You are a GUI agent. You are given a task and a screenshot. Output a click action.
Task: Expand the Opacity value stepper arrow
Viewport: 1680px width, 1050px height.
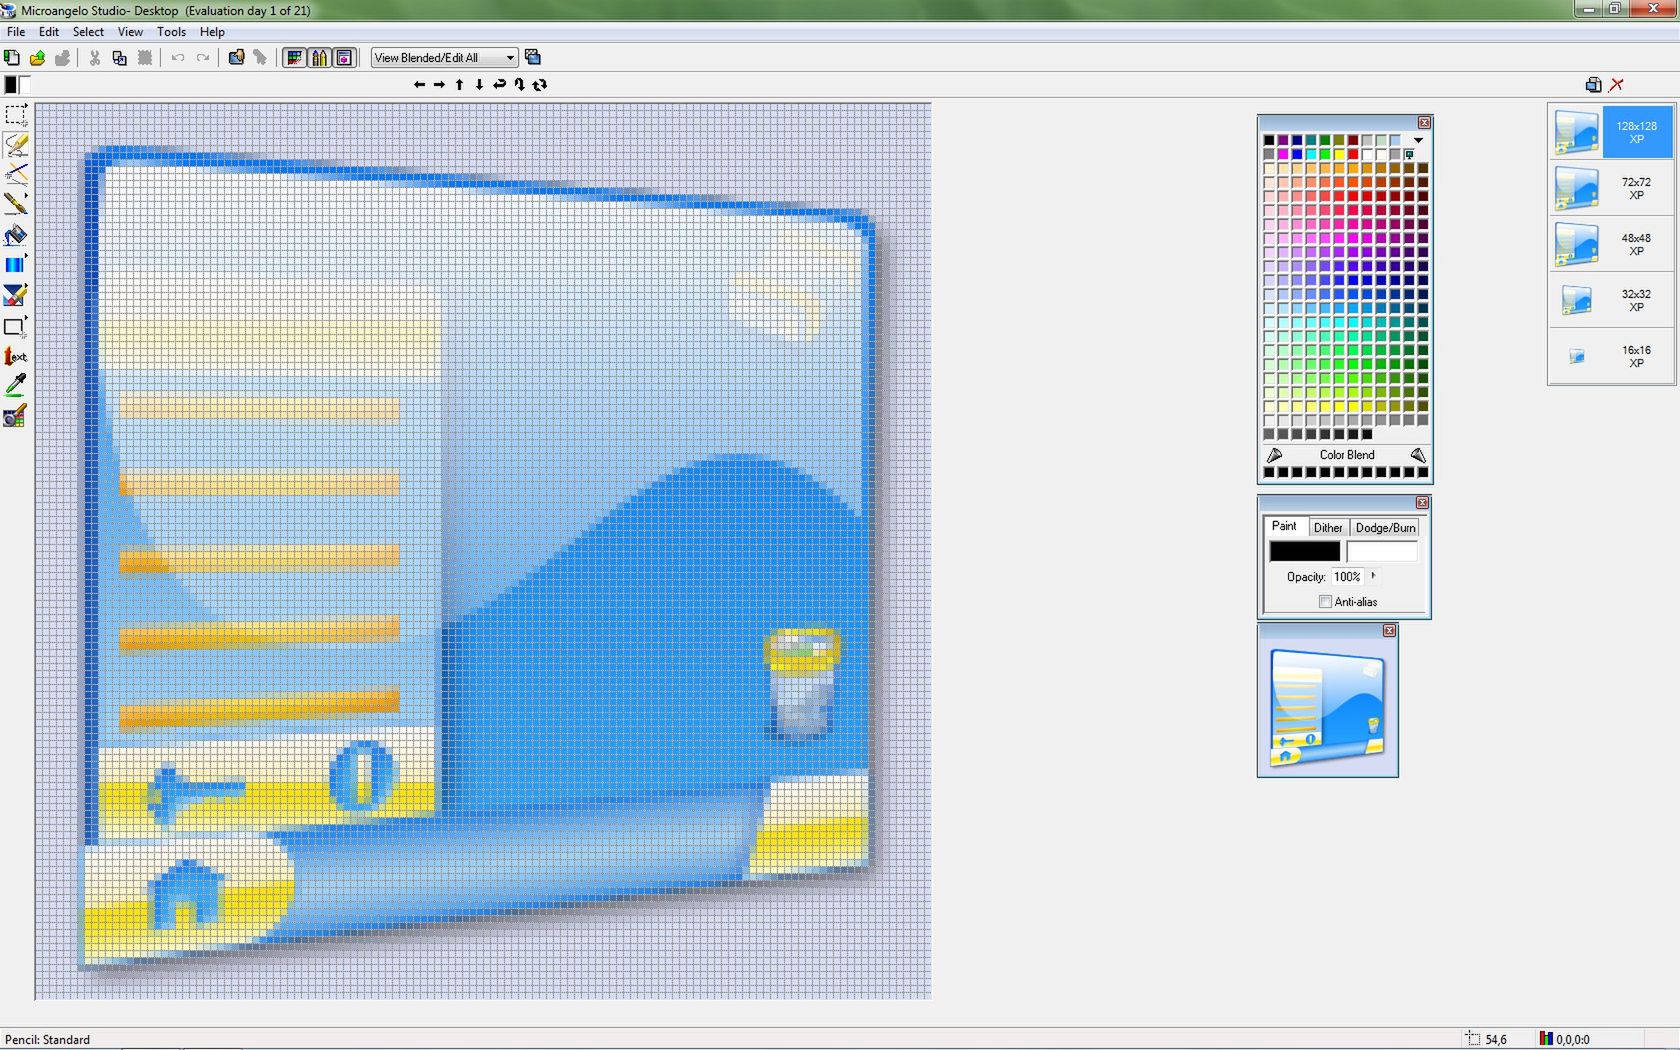(1372, 577)
